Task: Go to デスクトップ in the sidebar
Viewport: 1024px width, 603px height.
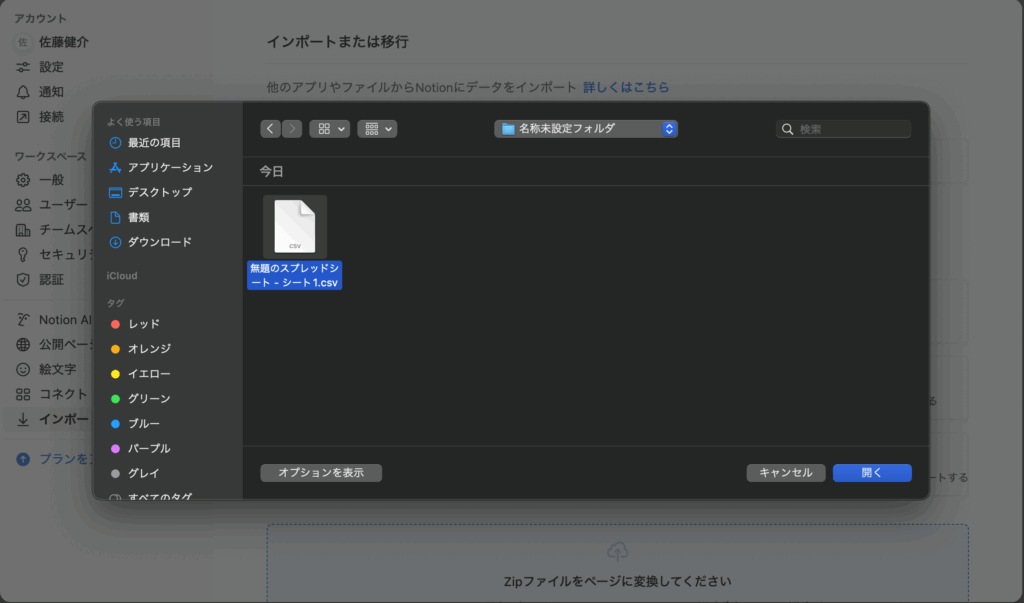Action: (x=159, y=192)
